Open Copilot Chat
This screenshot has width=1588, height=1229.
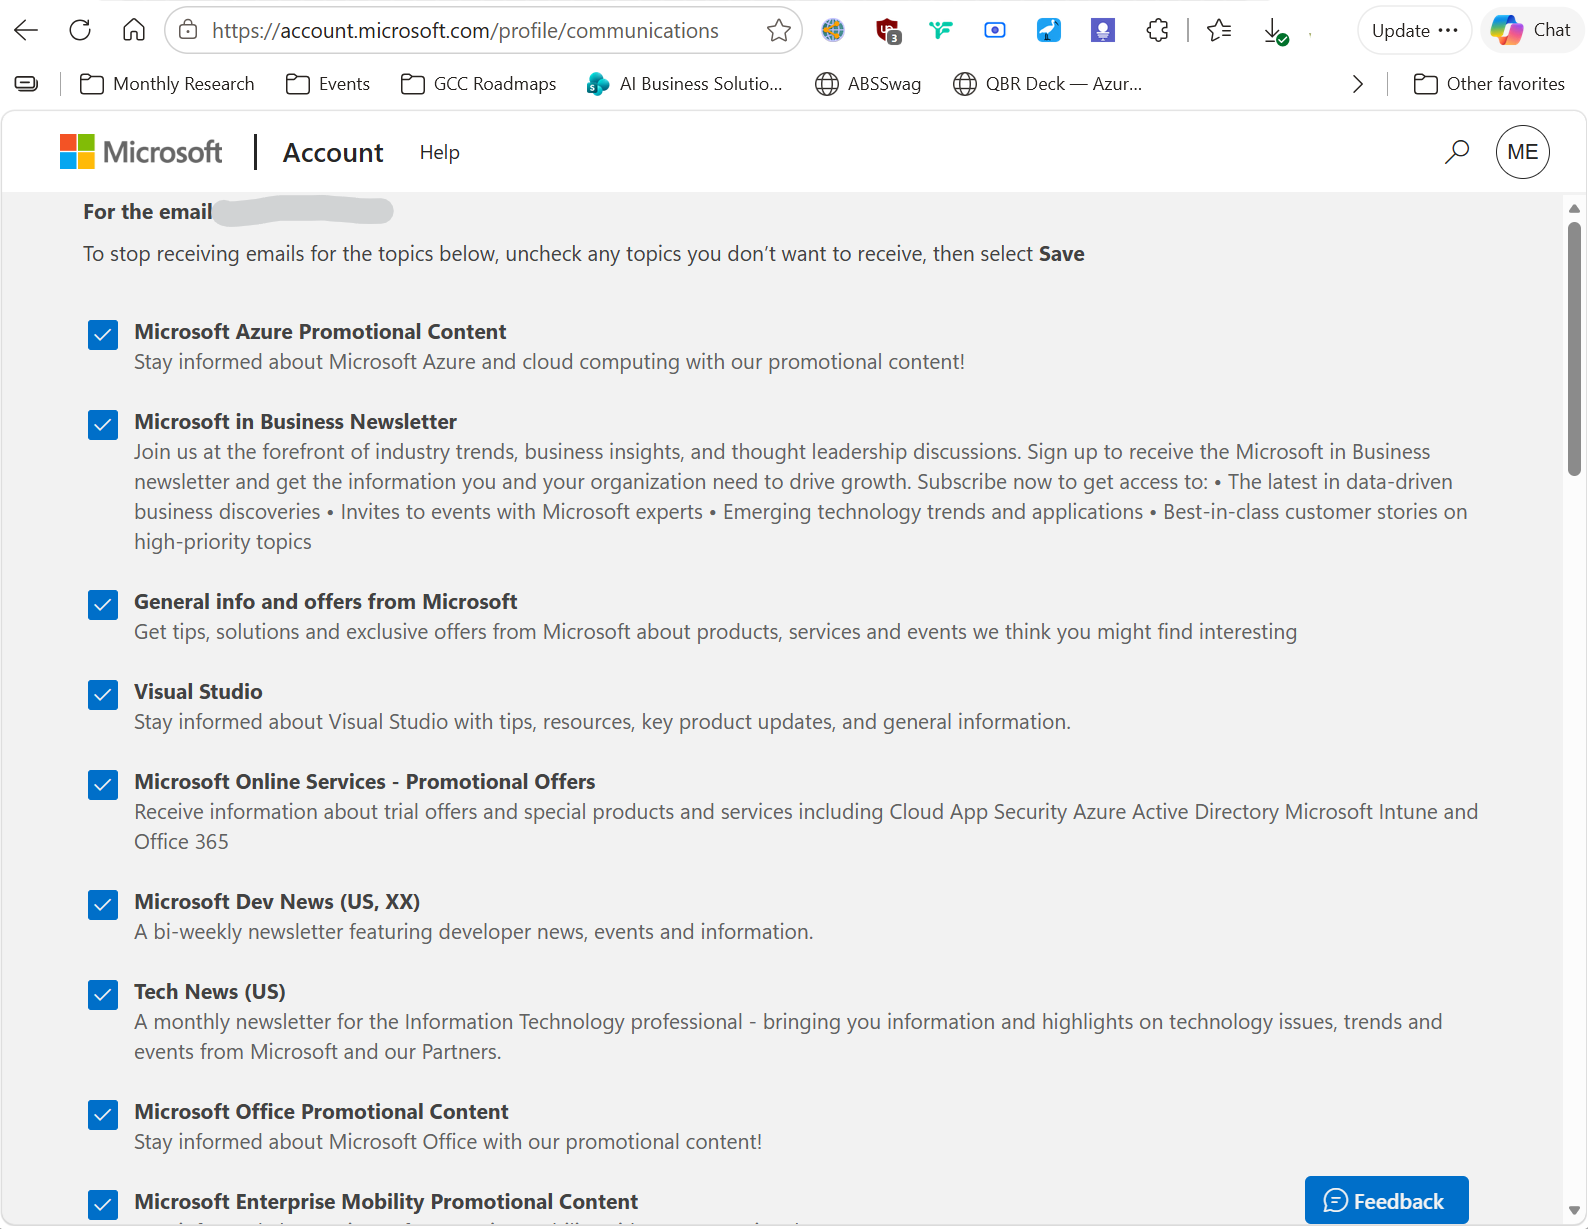[1530, 30]
